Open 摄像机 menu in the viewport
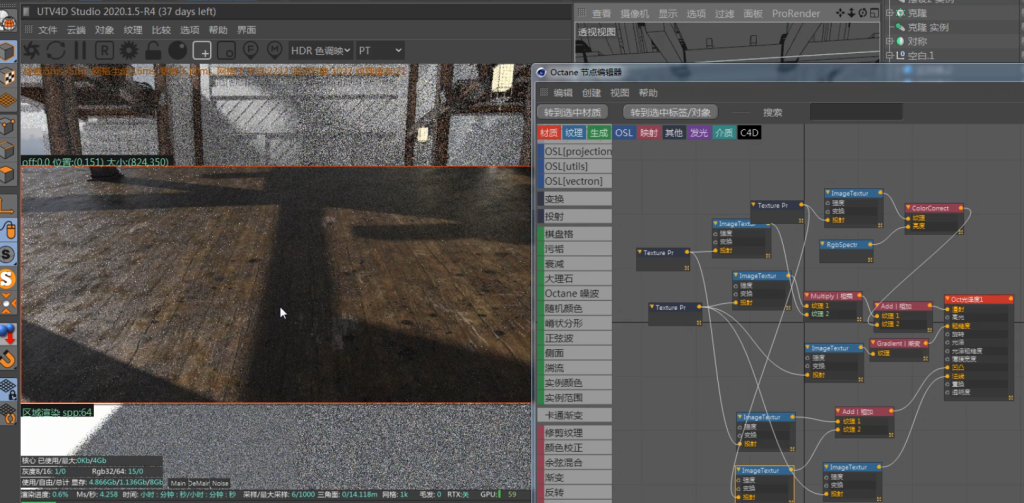This screenshot has width=1024, height=503. [635, 14]
